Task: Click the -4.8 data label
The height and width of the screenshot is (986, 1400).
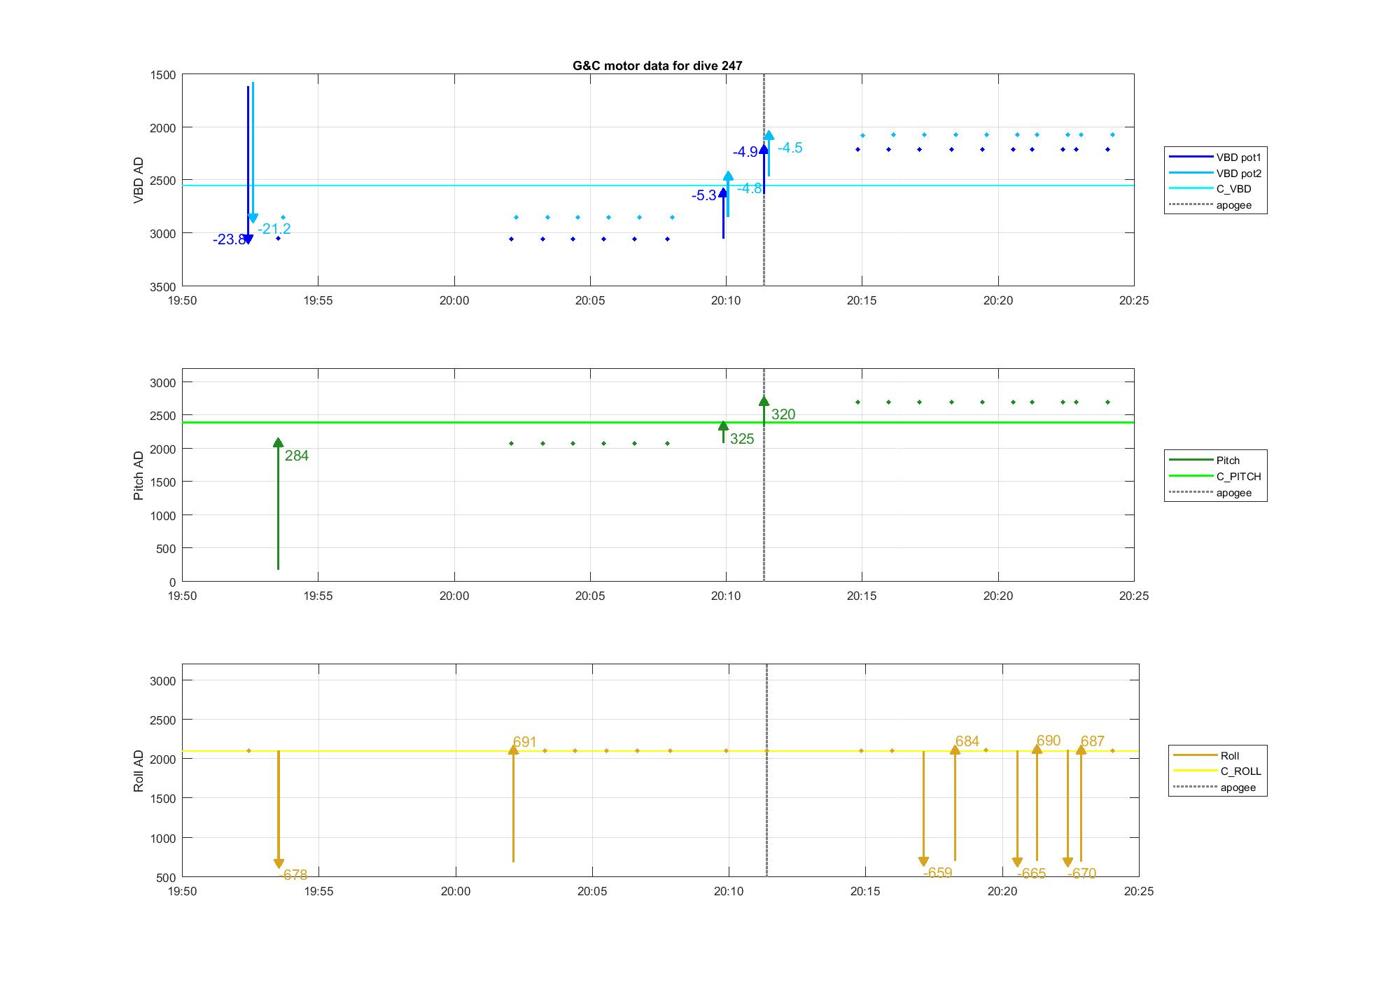Action: point(750,189)
